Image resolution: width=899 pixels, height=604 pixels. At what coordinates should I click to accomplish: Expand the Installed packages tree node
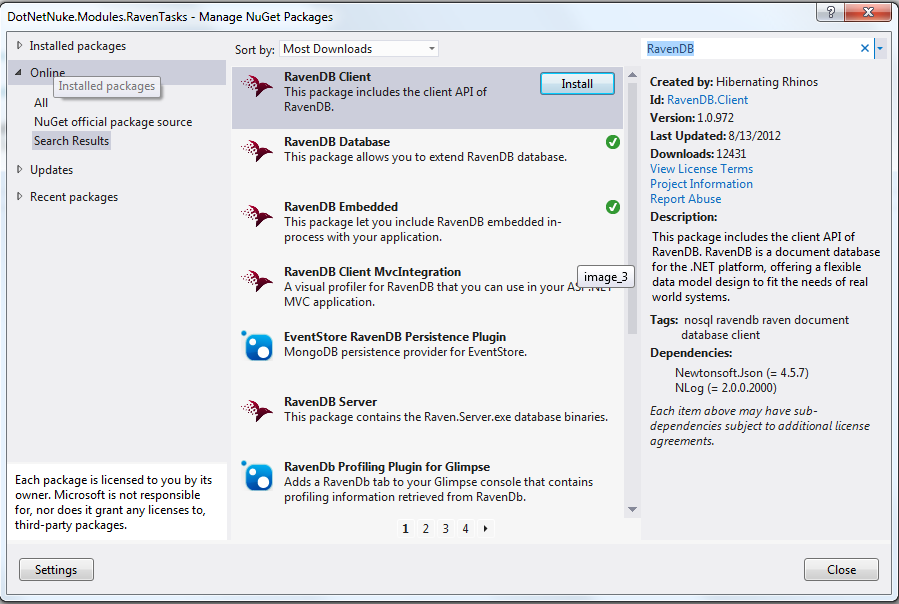point(20,46)
